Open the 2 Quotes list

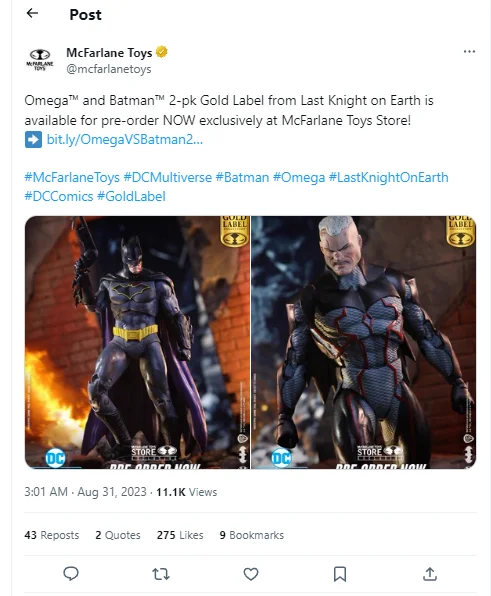[118, 535]
